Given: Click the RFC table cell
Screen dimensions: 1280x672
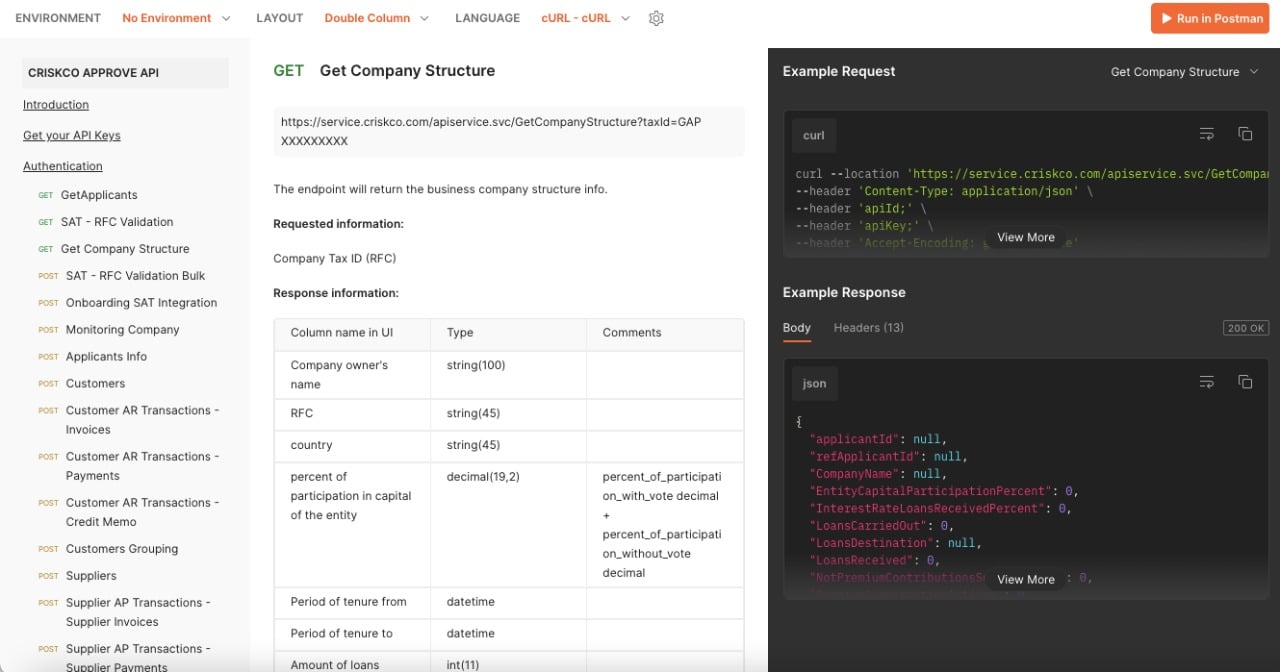Looking at the screenshot, I should (x=352, y=414).
